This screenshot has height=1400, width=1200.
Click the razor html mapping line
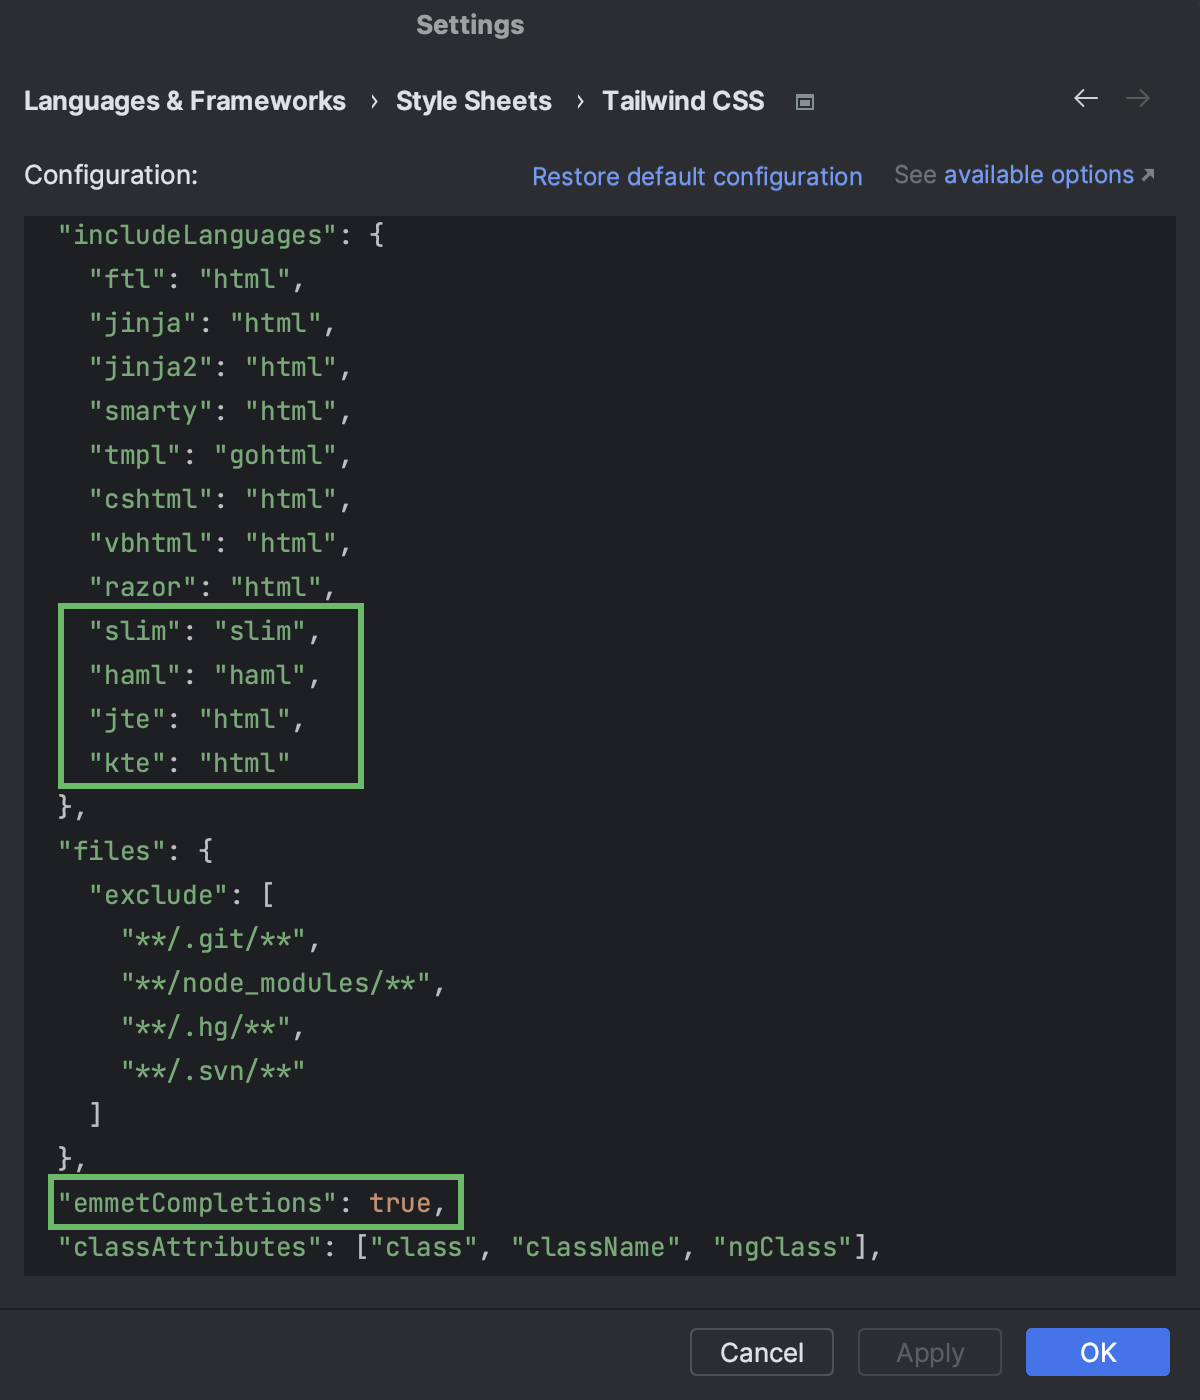click(210, 587)
